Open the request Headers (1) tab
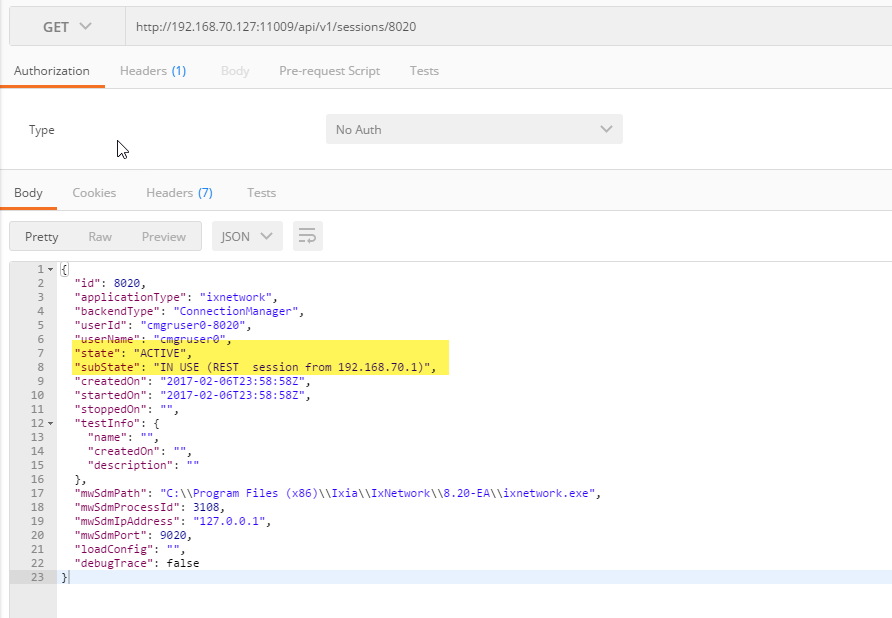892x618 pixels. point(153,71)
